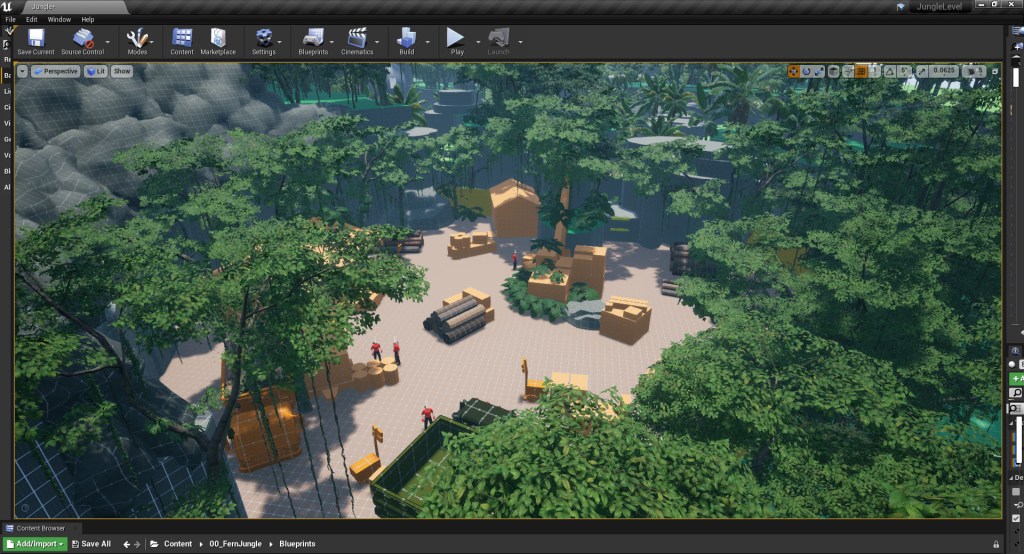Screen dimensions: 1024x554
Task: Open the Perspective viewport type dropdown
Action: (56, 71)
